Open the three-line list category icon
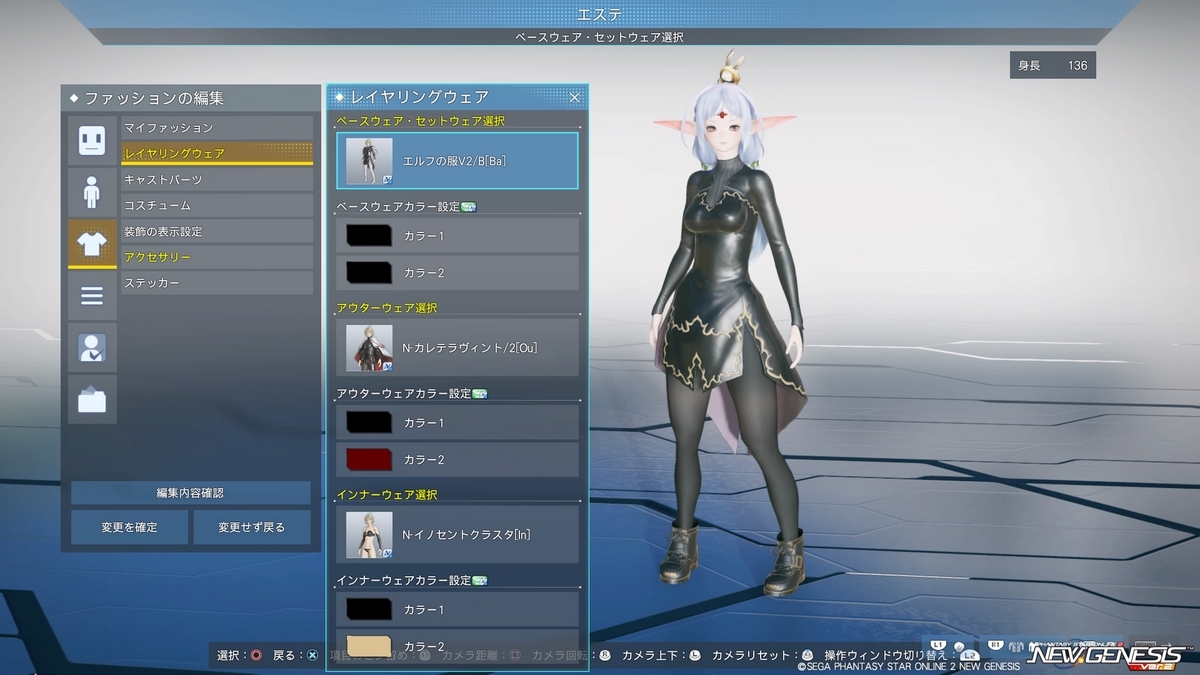This screenshot has height=675, width=1200. [92, 295]
